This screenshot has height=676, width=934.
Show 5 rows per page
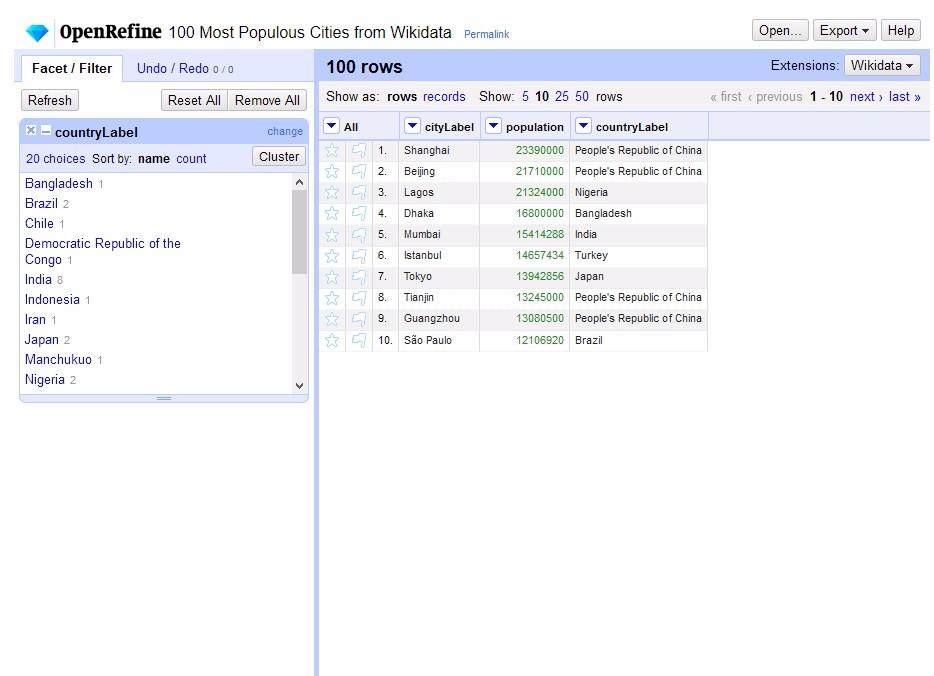point(525,96)
